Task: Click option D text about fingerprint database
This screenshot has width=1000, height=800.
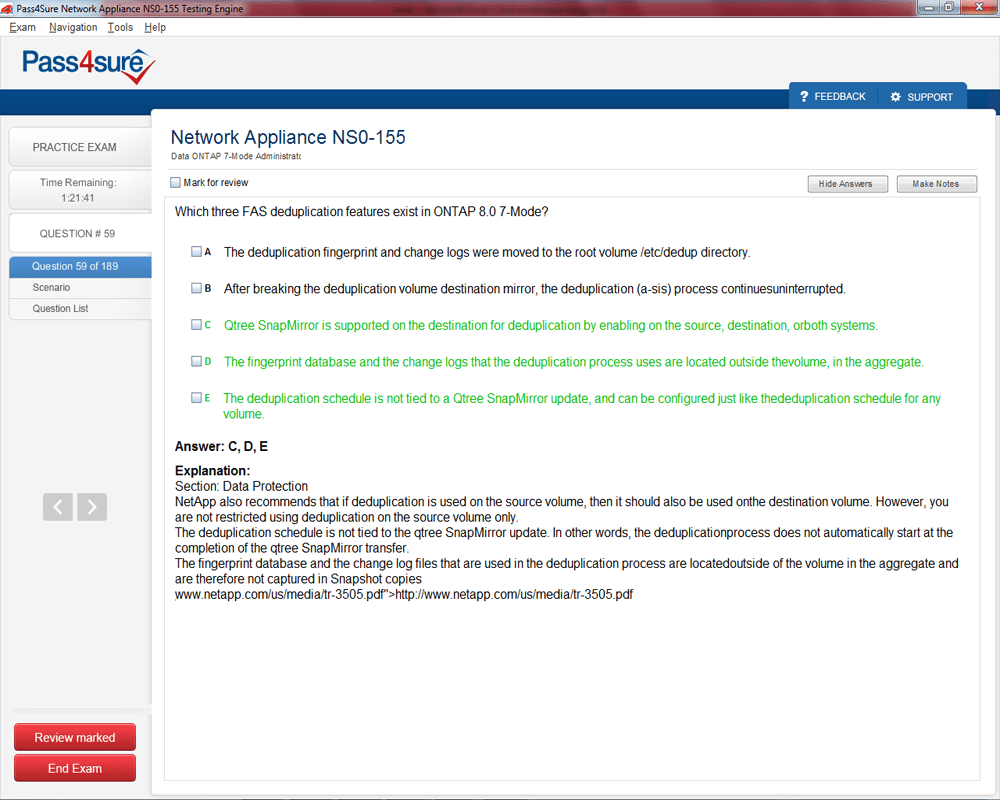Action: click(573, 362)
